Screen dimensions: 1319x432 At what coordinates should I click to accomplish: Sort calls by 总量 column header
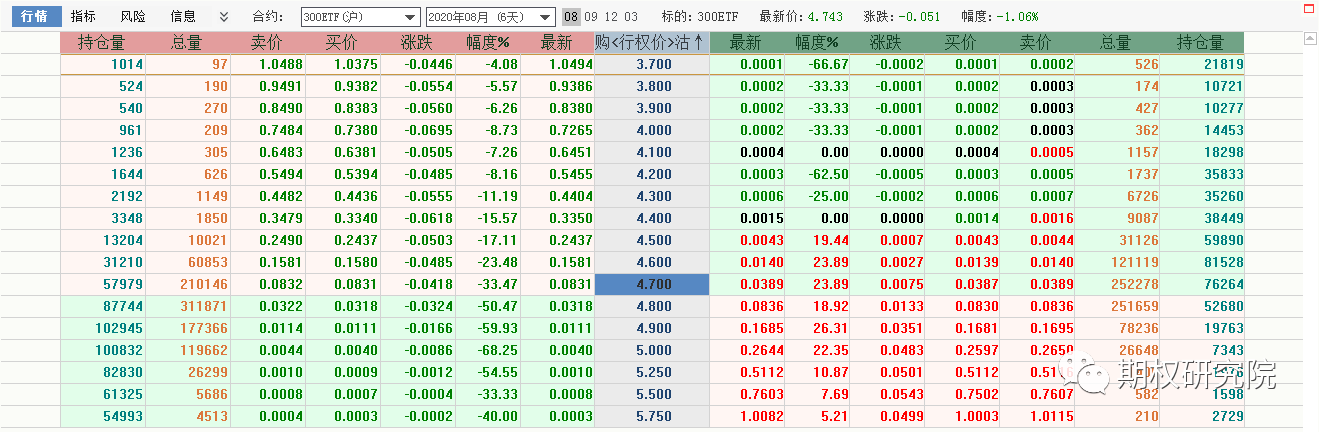(x=187, y=43)
